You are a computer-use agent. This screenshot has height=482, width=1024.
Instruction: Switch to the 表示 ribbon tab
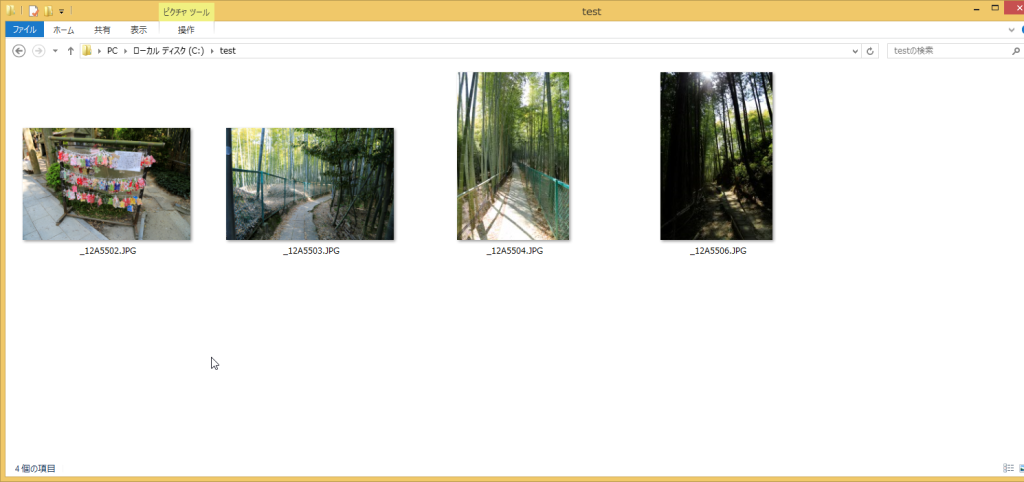coord(139,29)
